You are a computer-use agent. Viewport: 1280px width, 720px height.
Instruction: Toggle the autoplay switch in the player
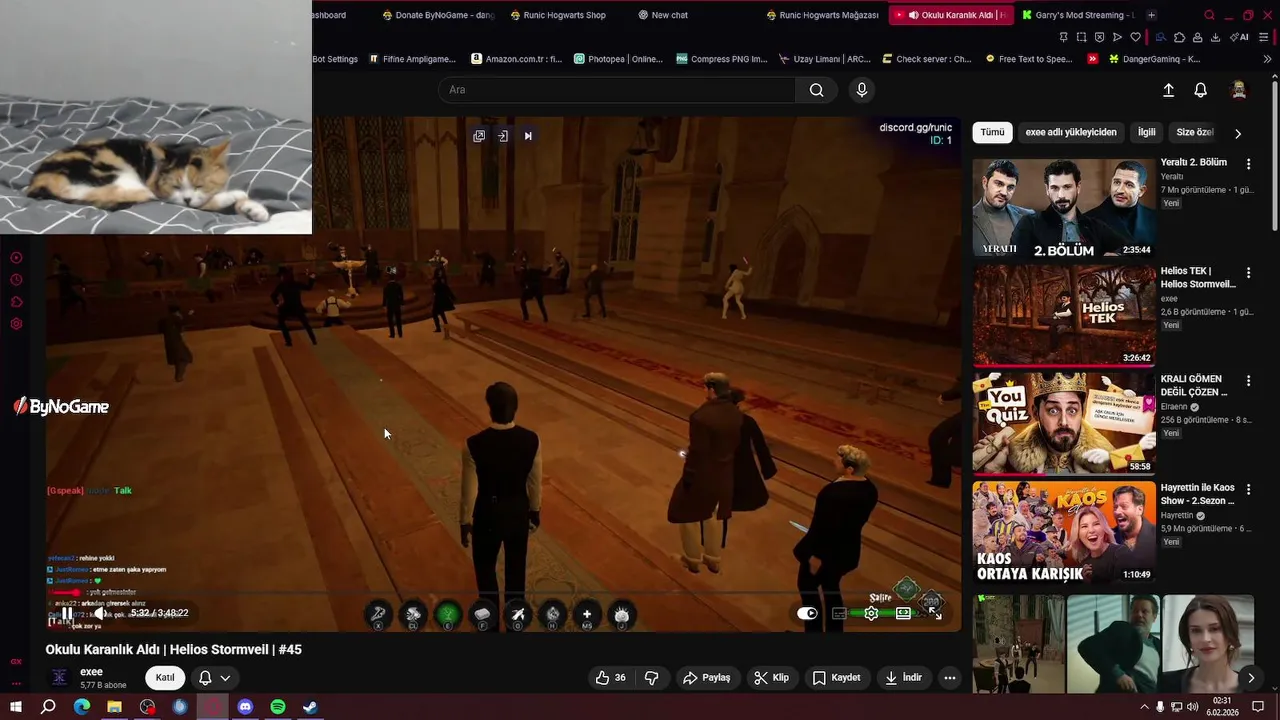[x=807, y=613]
